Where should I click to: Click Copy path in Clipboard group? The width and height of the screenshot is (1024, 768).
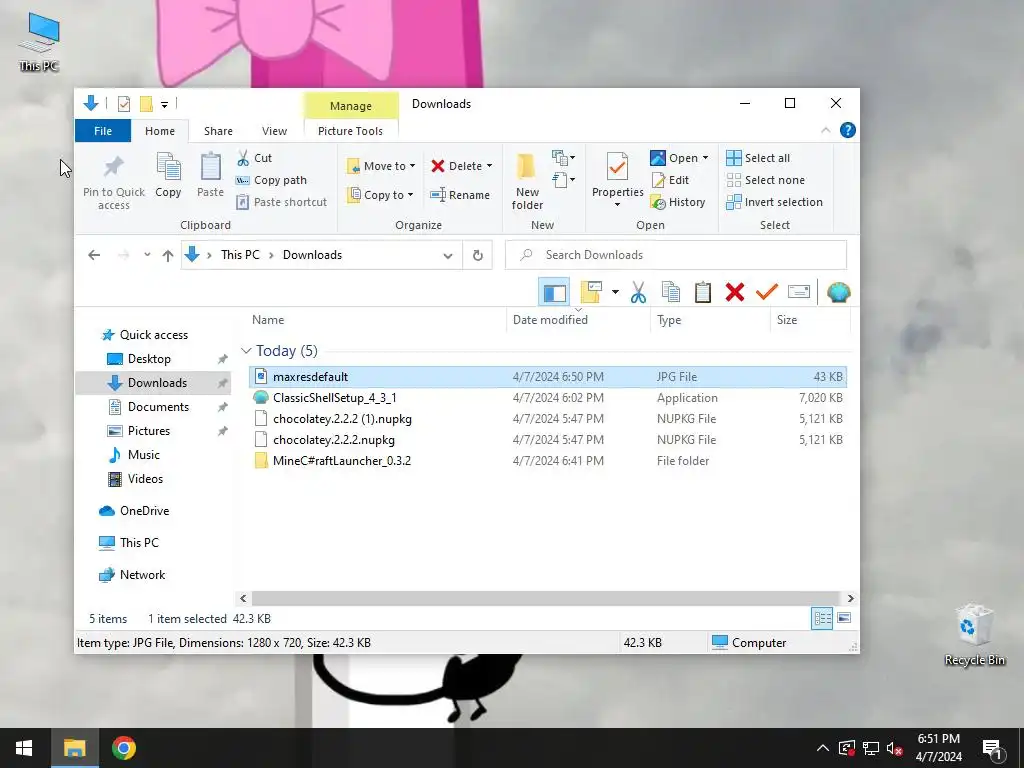click(271, 180)
